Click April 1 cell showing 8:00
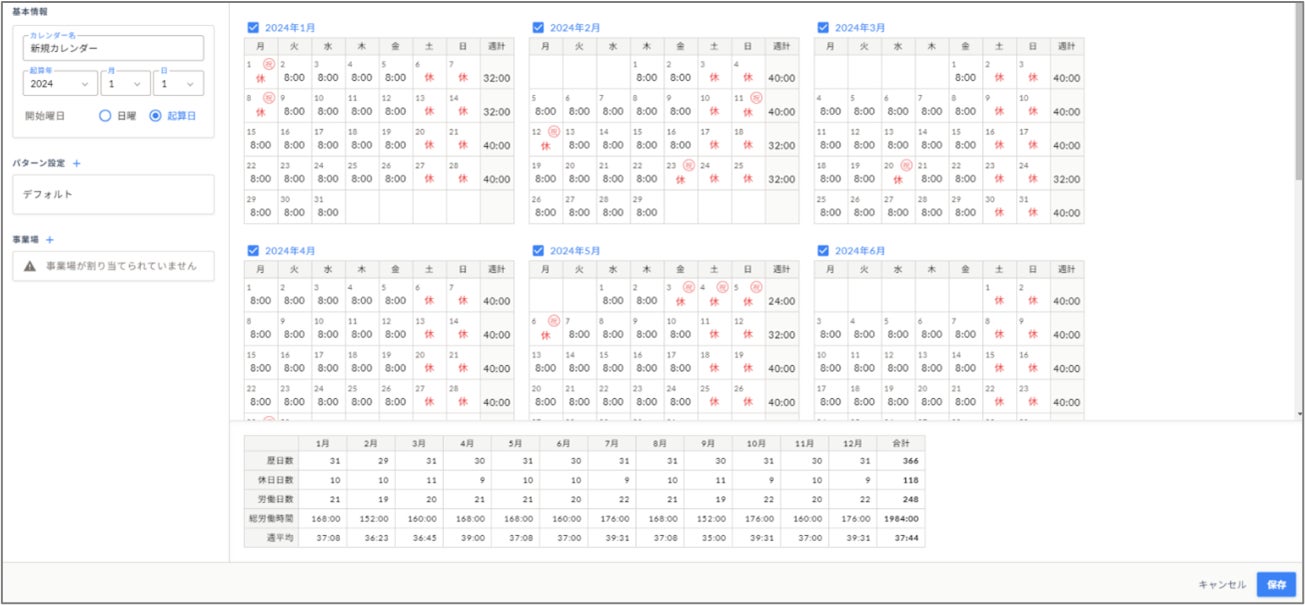This screenshot has height=605, width=1305. [261, 295]
